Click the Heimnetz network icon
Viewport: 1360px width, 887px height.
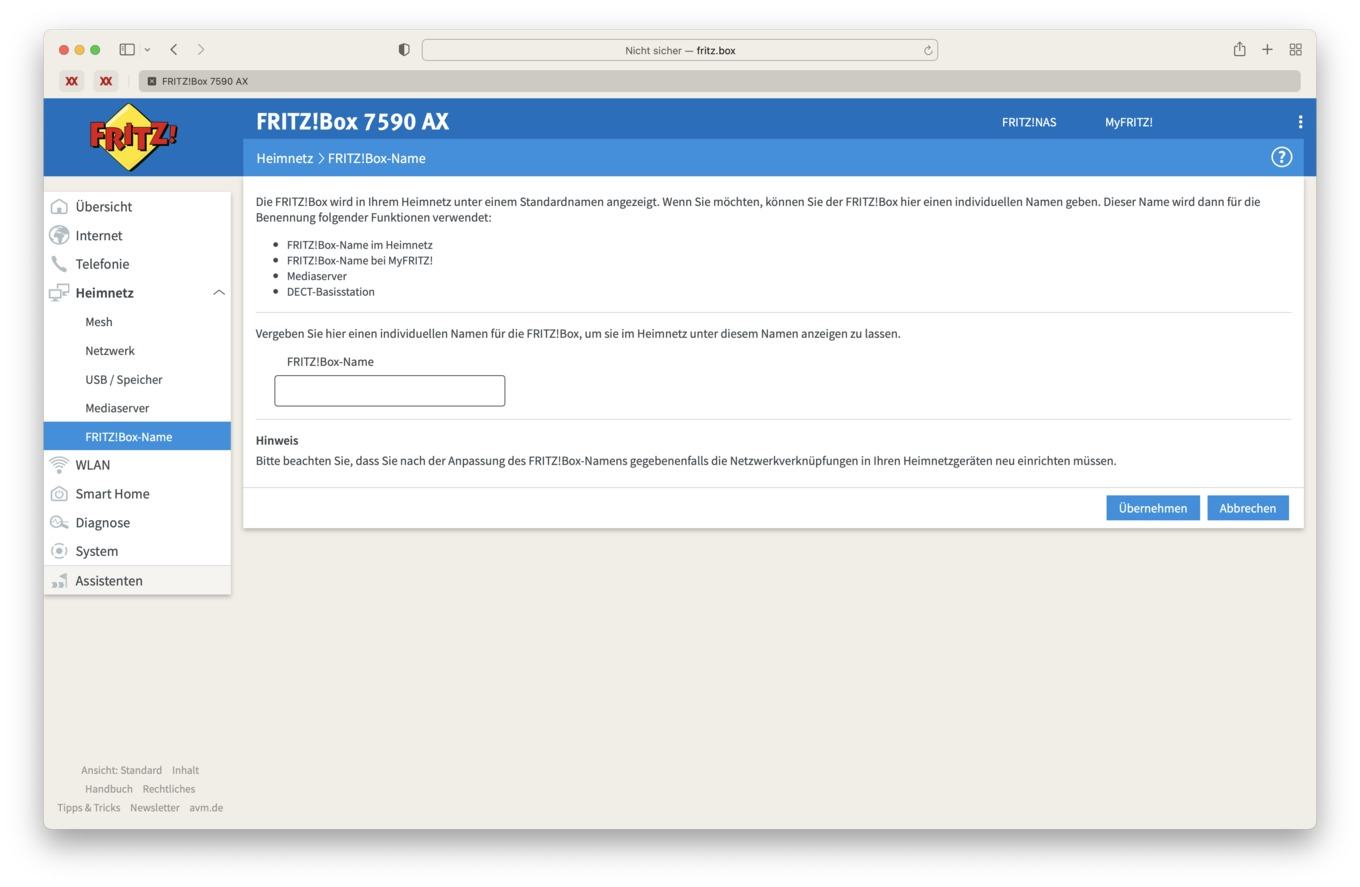(x=59, y=293)
